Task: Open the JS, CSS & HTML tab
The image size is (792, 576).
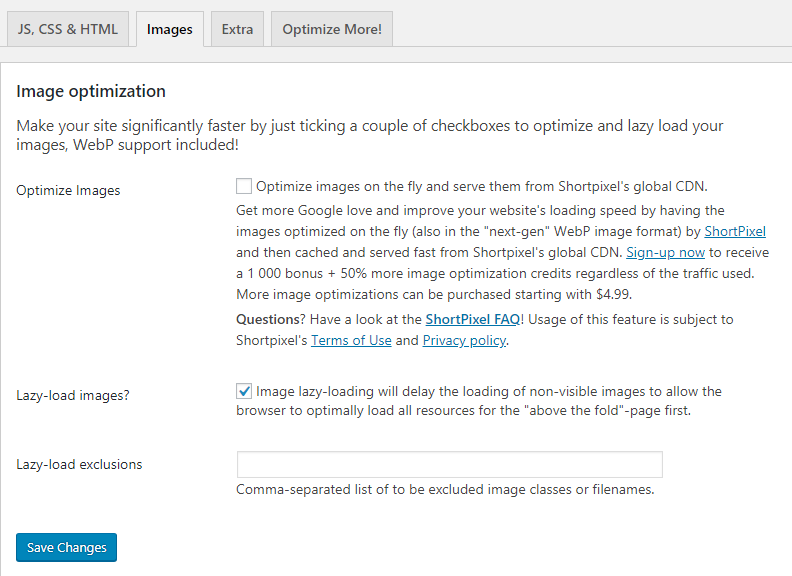Action: coord(68,29)
